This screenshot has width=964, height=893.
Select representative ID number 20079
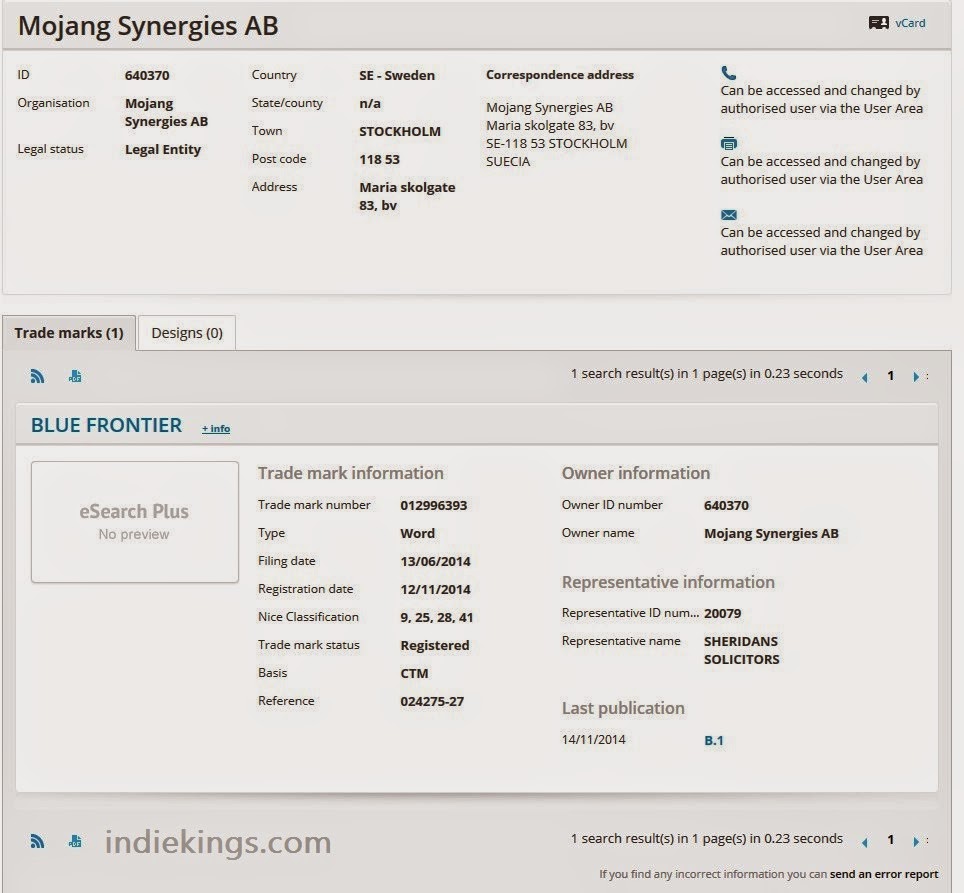point(722,613)
